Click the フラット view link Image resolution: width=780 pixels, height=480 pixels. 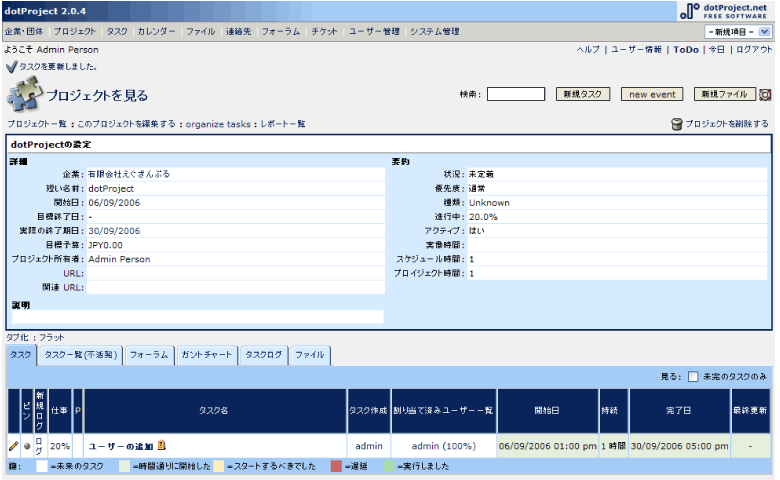click(51, 337)
